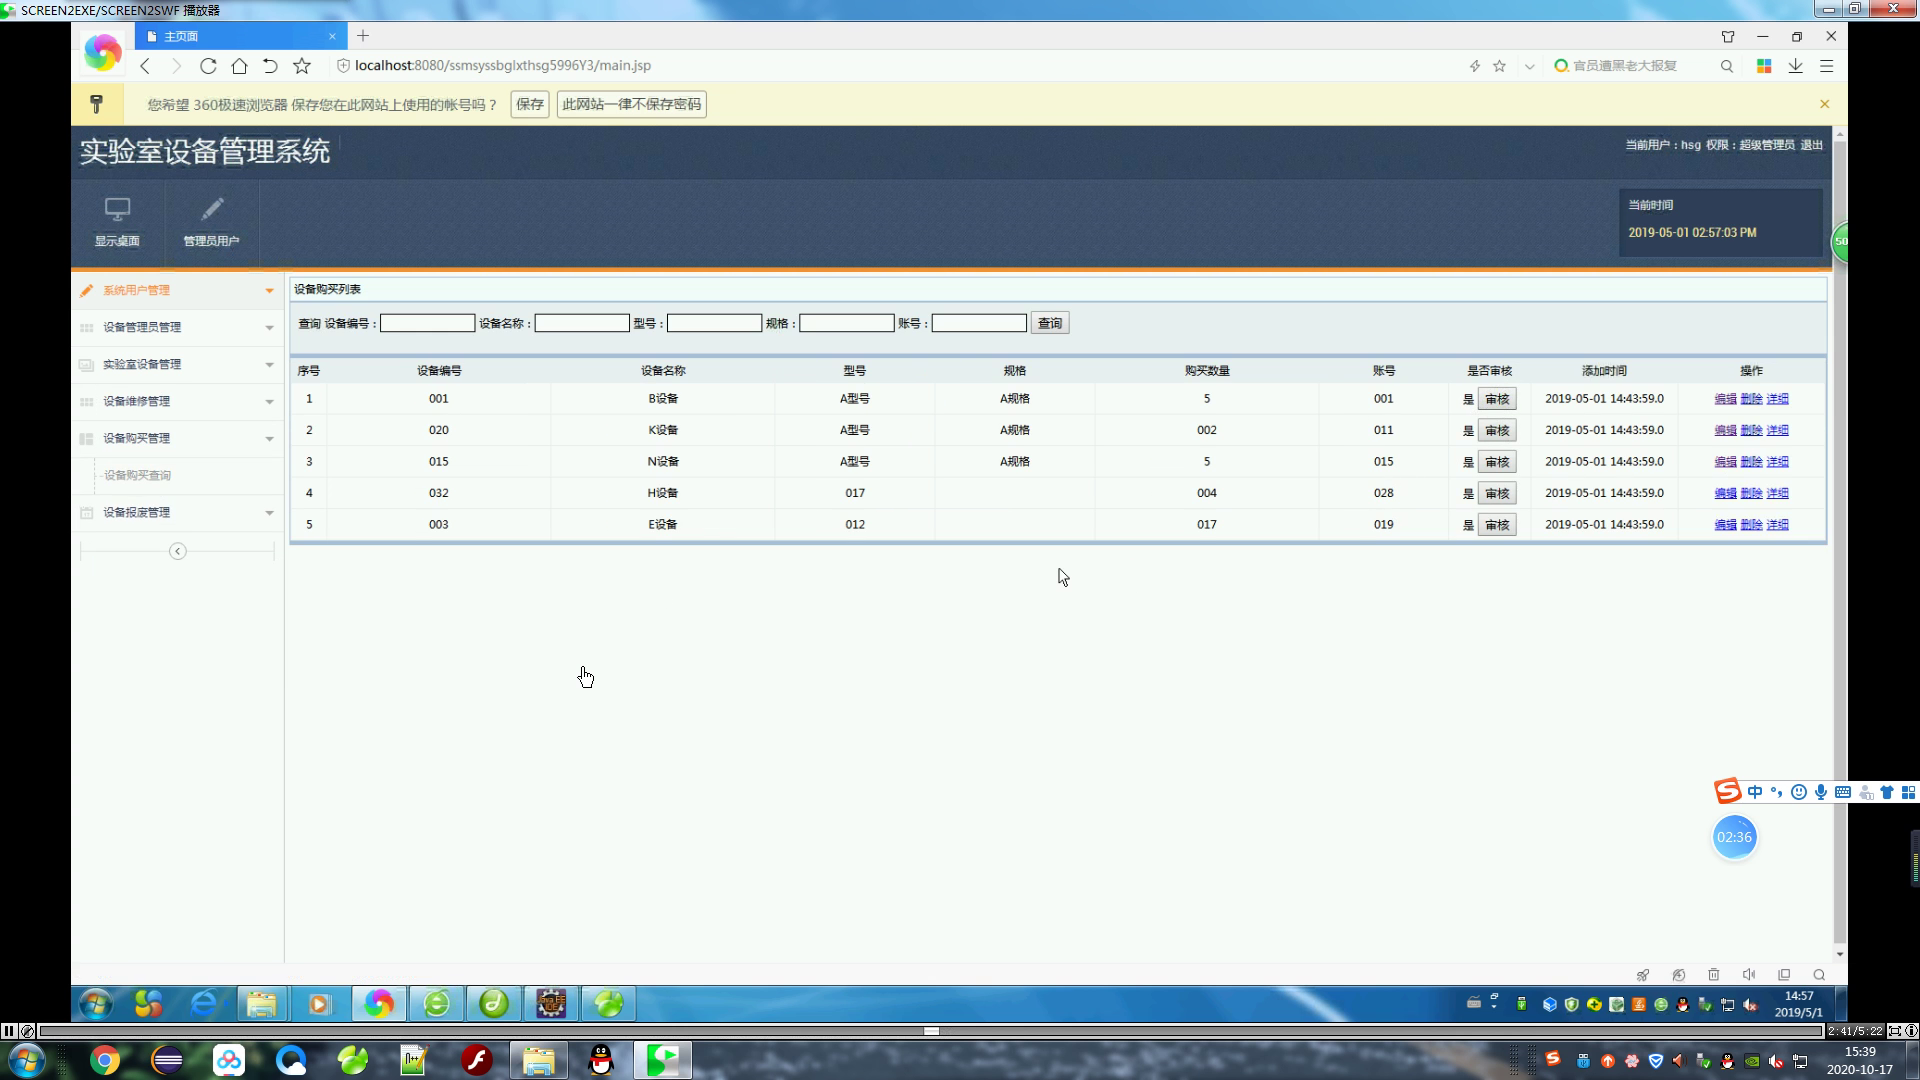Click the 2019-05-01 02:57:03 PM time text
This screenshot has width=1920, height=1080.
1692,232
